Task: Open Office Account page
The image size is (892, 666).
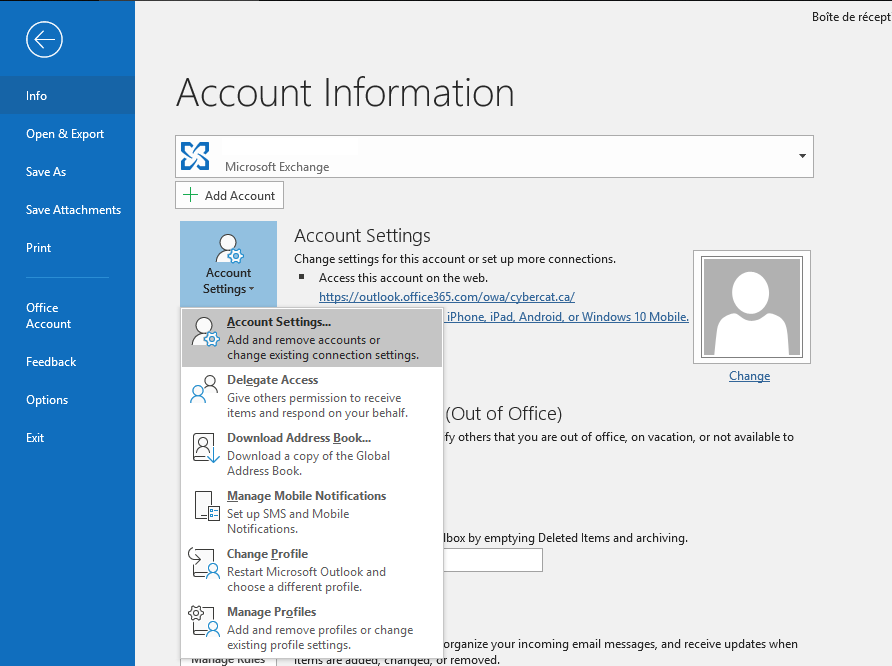Action: point(48,316)
